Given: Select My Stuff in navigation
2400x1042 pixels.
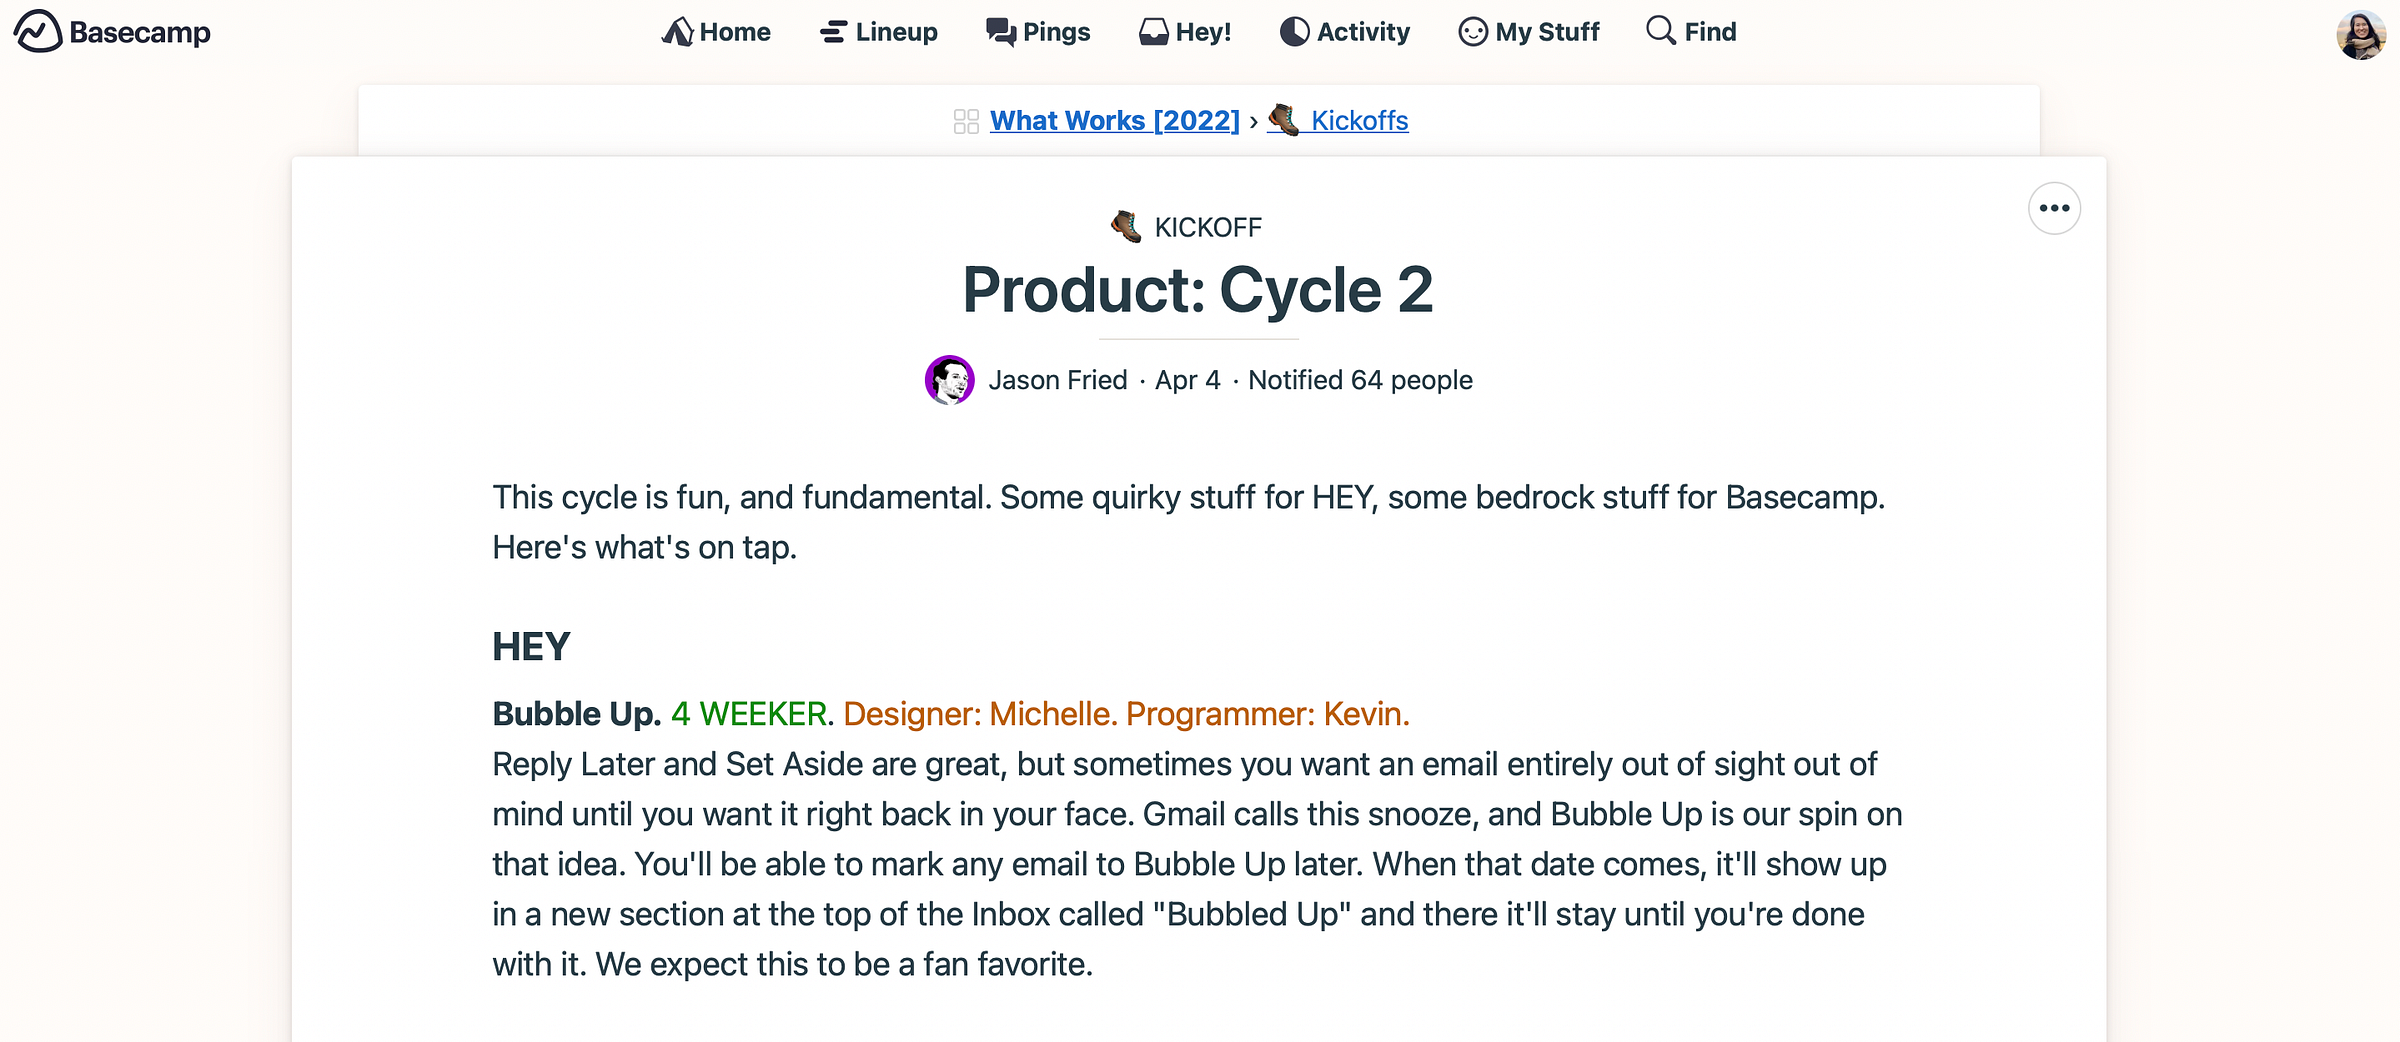Looking at the screenshot, I should click(1547, 32).
